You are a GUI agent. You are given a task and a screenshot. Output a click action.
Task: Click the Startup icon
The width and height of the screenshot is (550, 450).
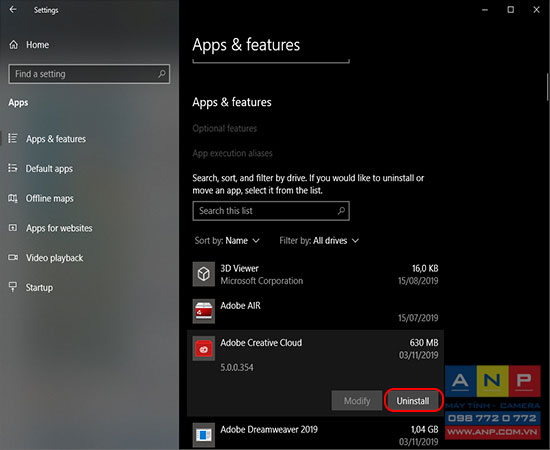(x=13, y=287)
